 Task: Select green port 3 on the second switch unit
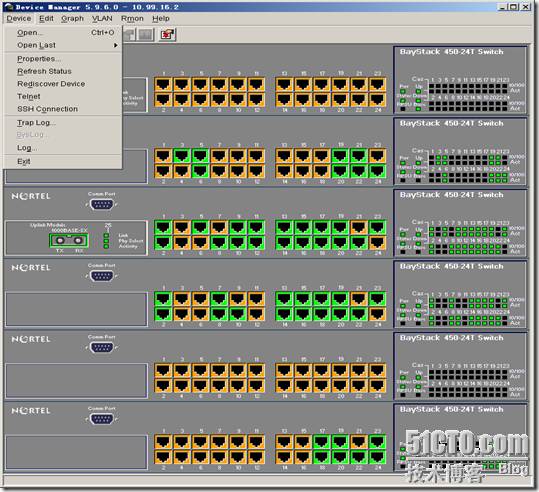(182, 156)
